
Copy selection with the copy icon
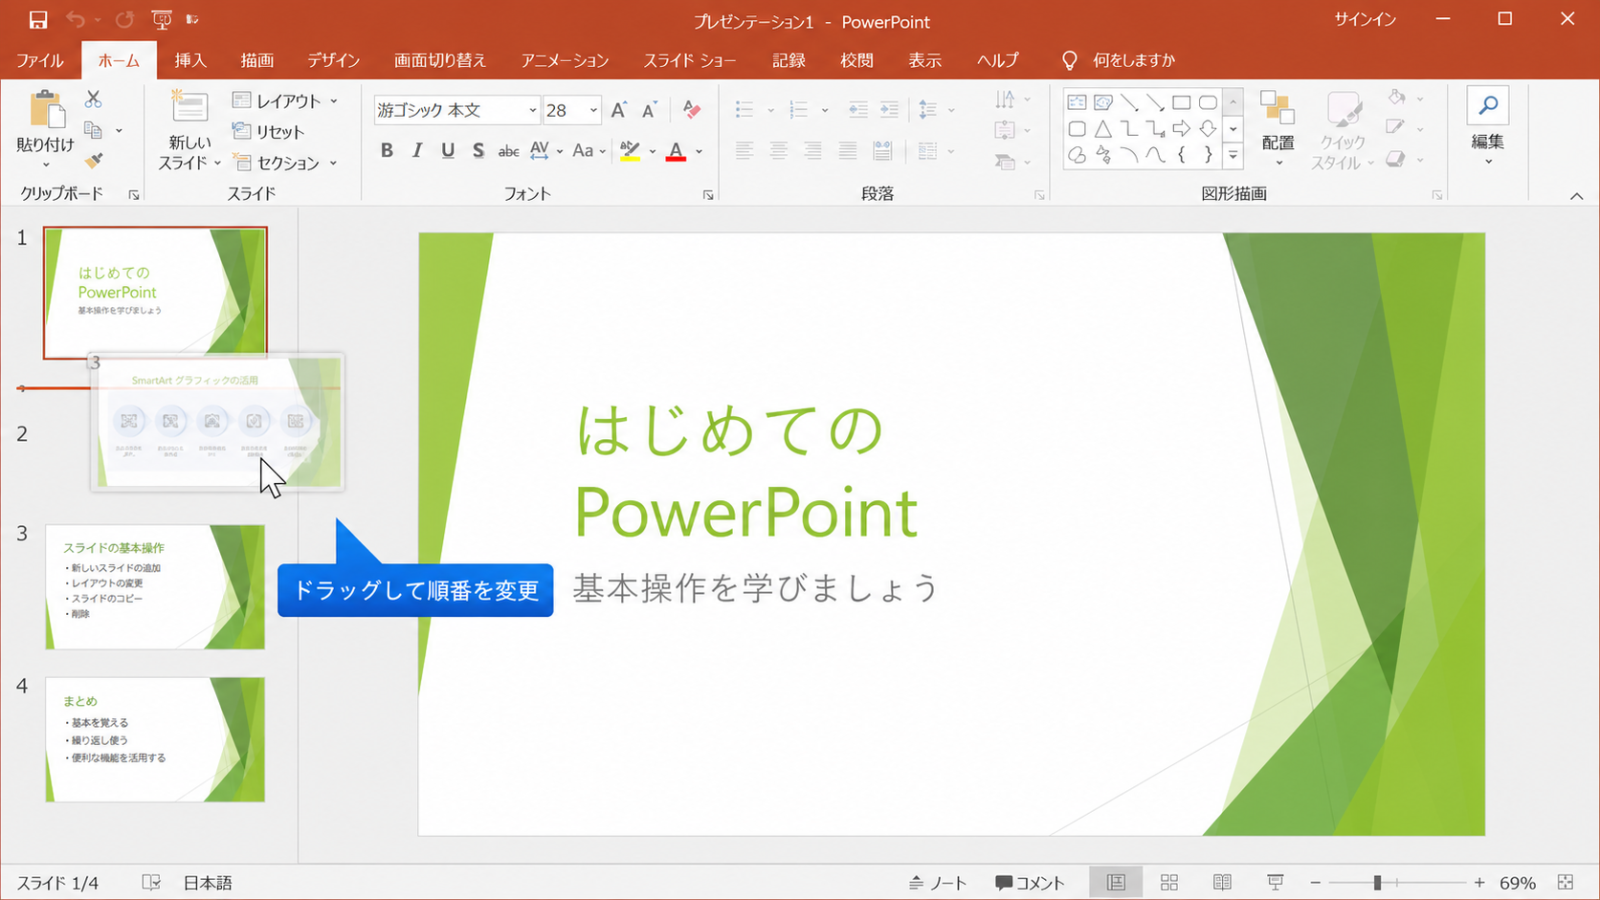pos(93,130)
